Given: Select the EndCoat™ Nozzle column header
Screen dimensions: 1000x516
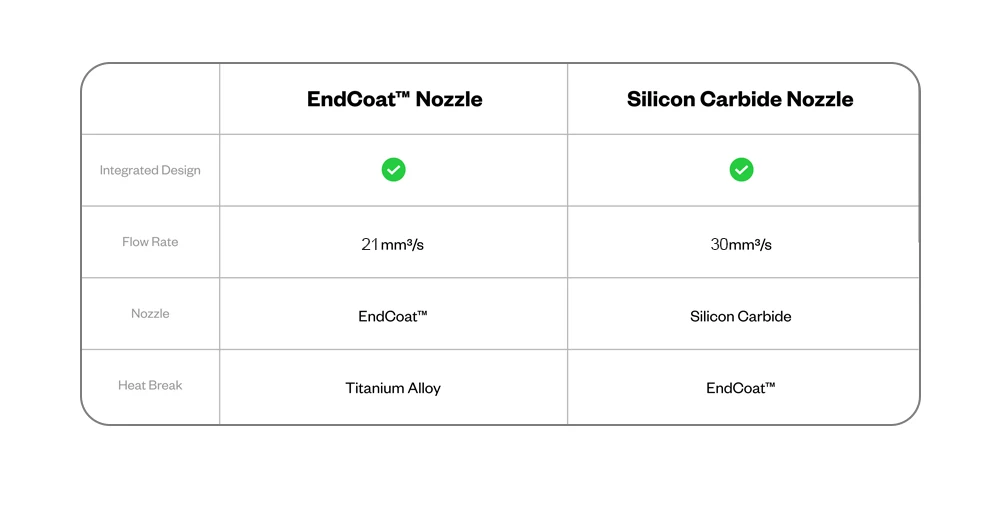Looking at the screenshot, I should tap(394, 99).
